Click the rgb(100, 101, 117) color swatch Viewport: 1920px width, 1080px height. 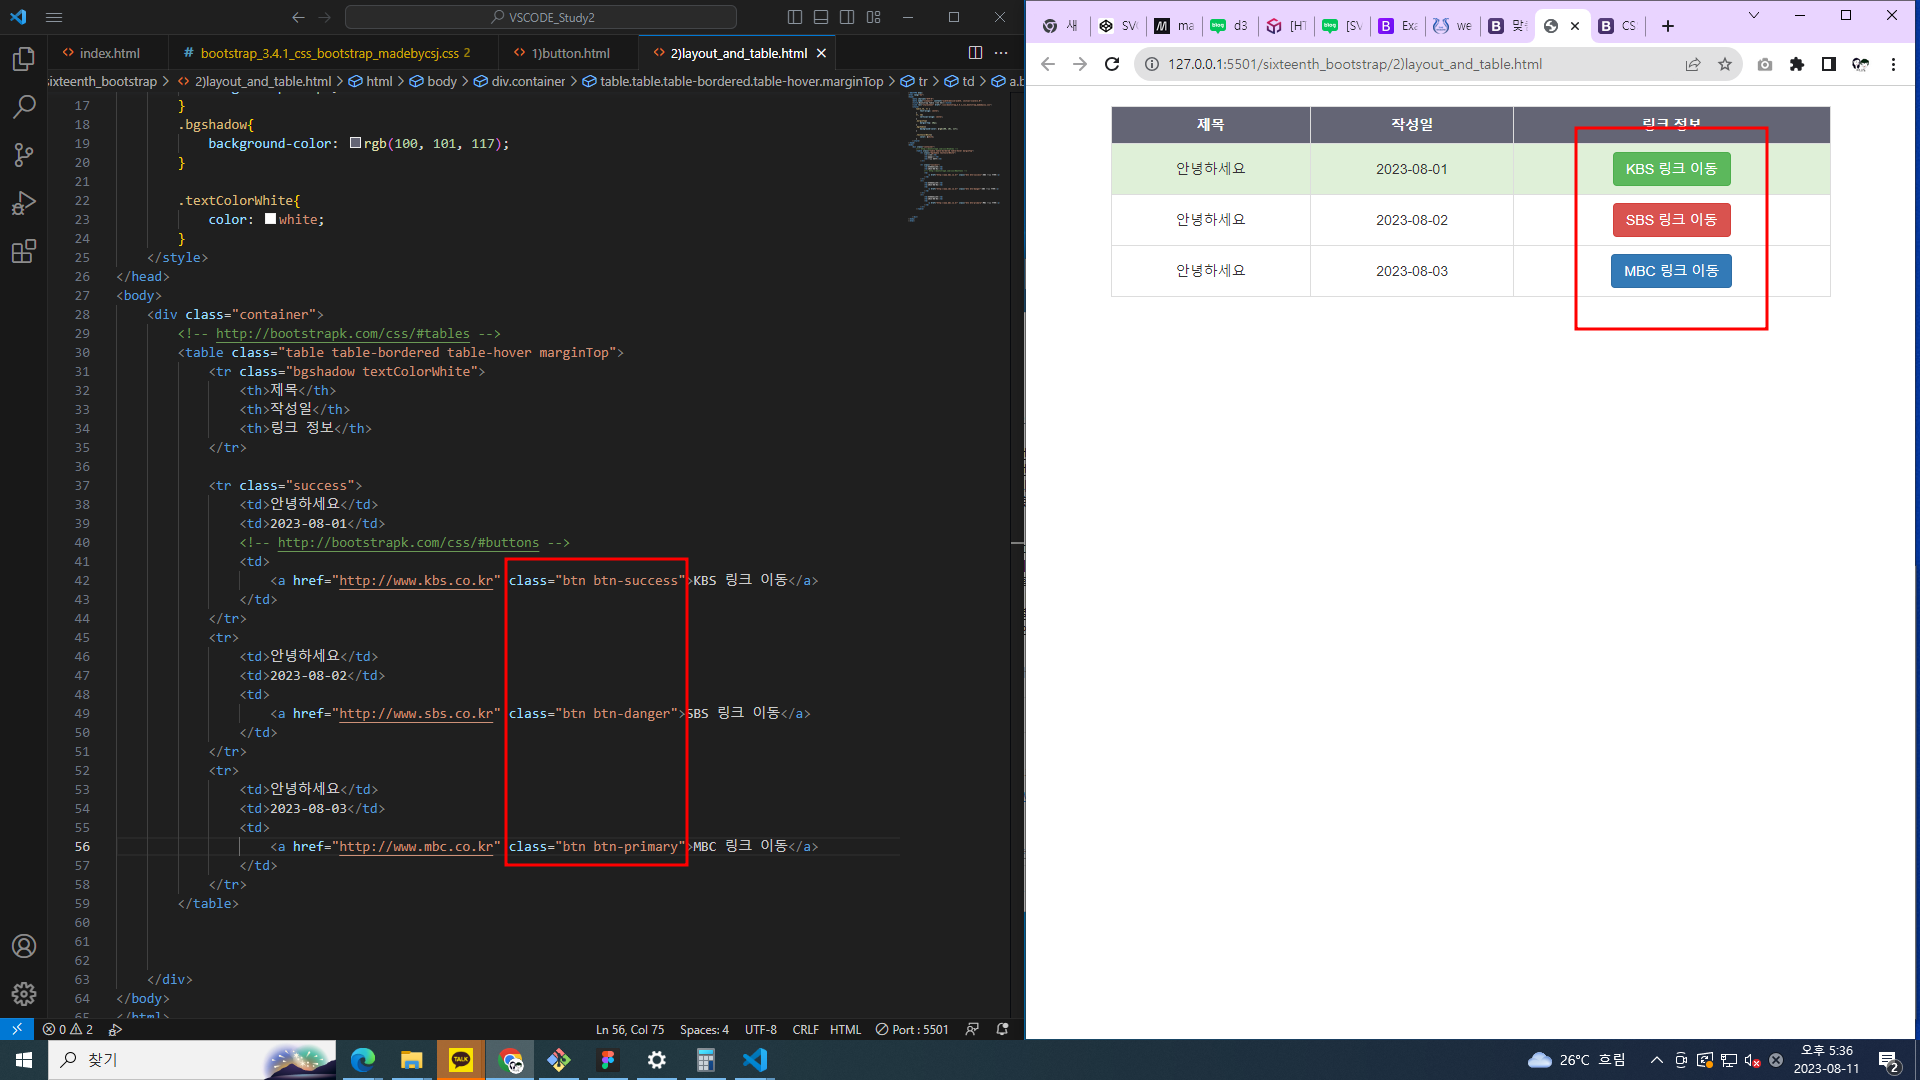click(355, 143)
